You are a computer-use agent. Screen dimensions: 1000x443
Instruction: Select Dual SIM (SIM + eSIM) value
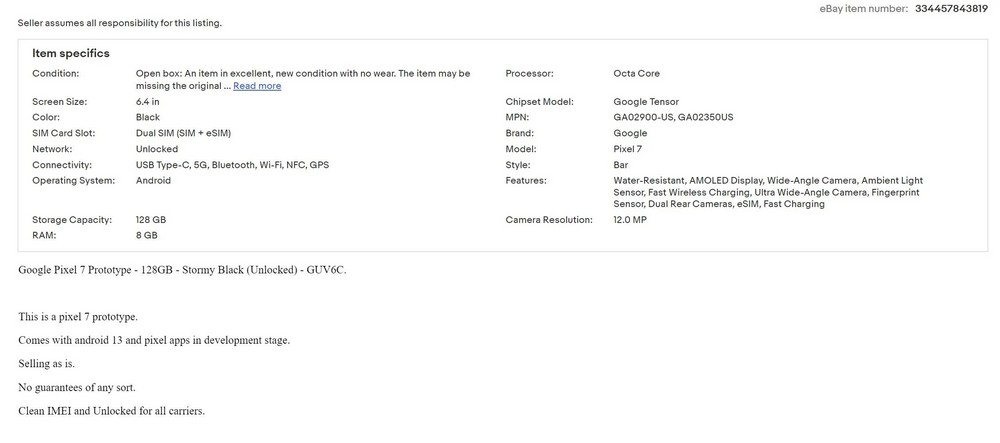[183, 133]
